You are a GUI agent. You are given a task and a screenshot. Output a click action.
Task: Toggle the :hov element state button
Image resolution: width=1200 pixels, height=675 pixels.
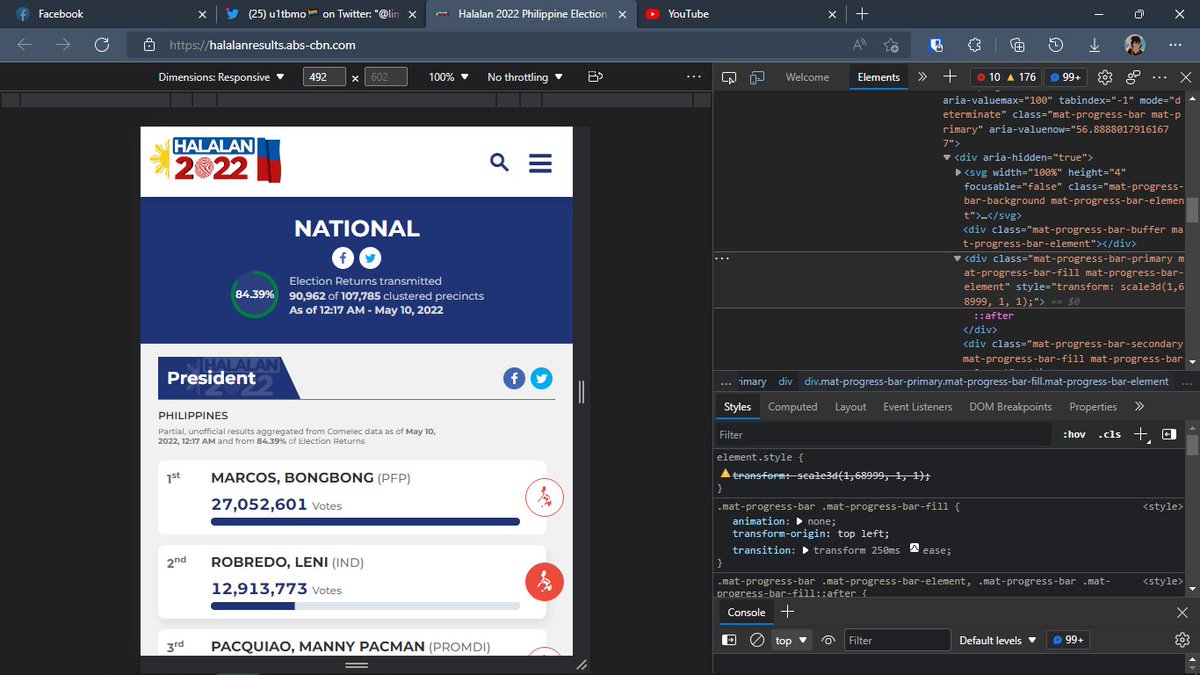pyautogui.click(x=1075, y=435)
